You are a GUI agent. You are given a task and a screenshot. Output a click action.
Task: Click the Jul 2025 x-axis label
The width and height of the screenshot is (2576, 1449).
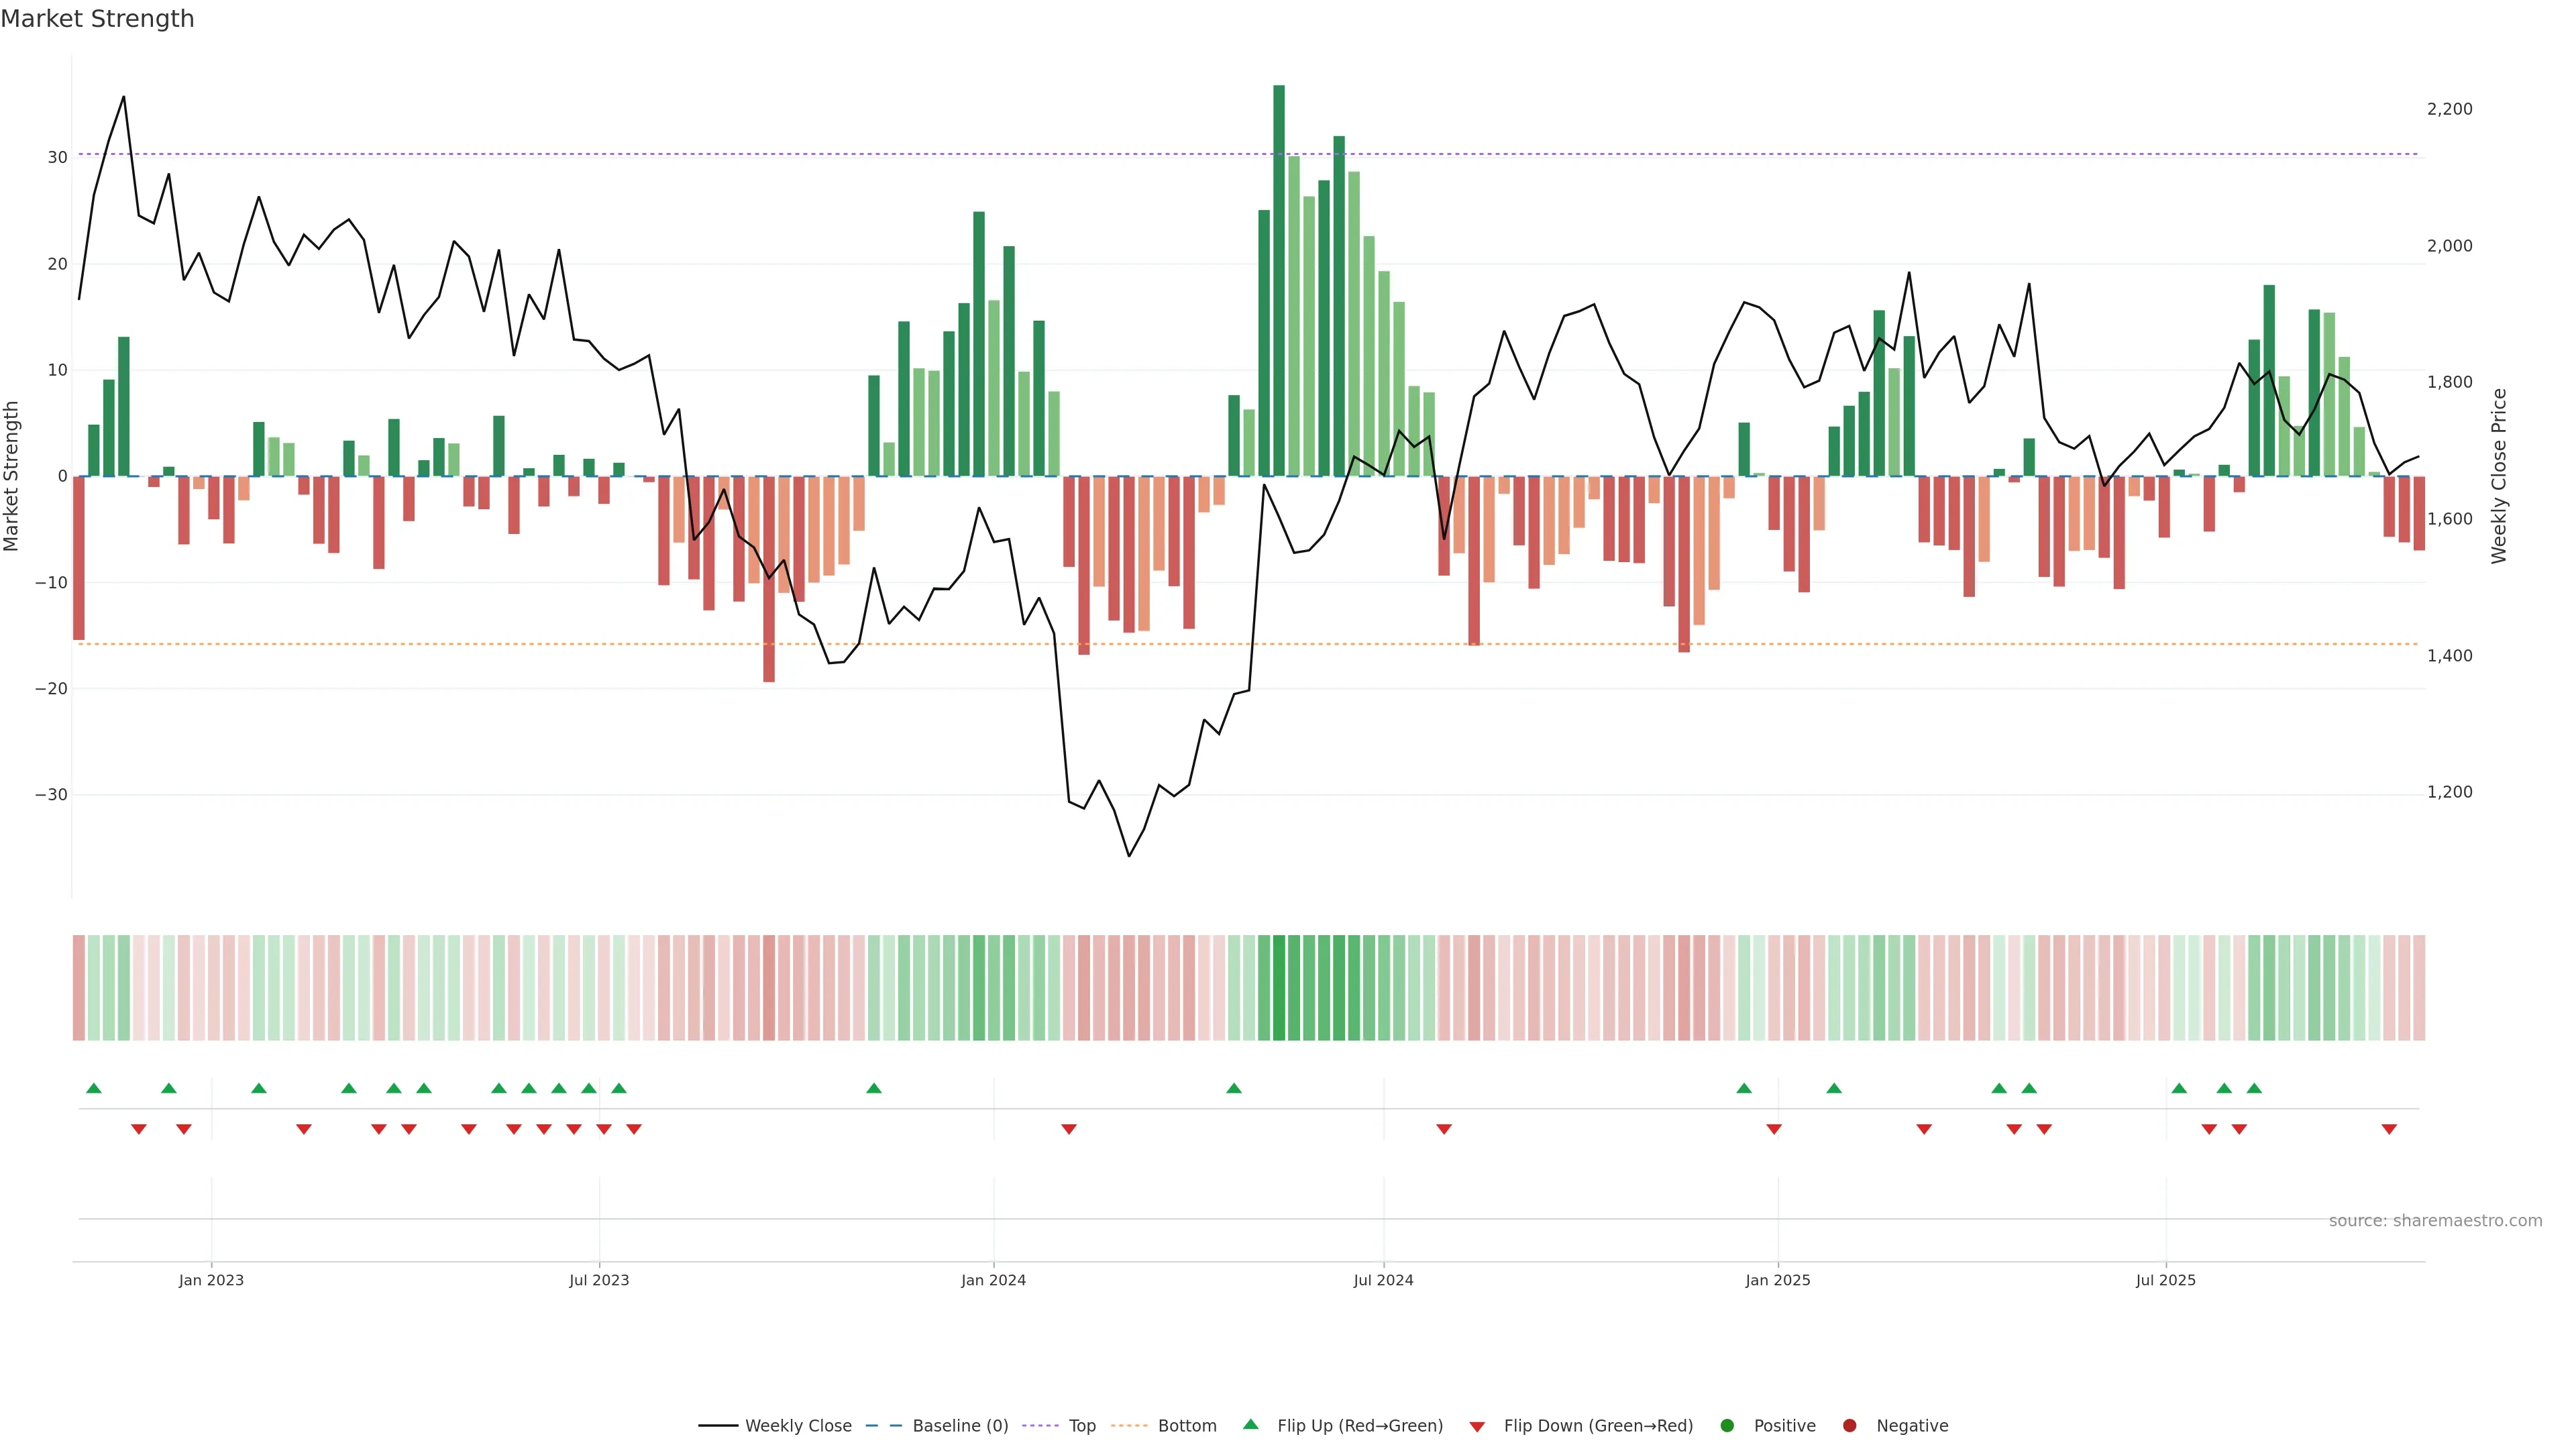tap(2165, 1280)
